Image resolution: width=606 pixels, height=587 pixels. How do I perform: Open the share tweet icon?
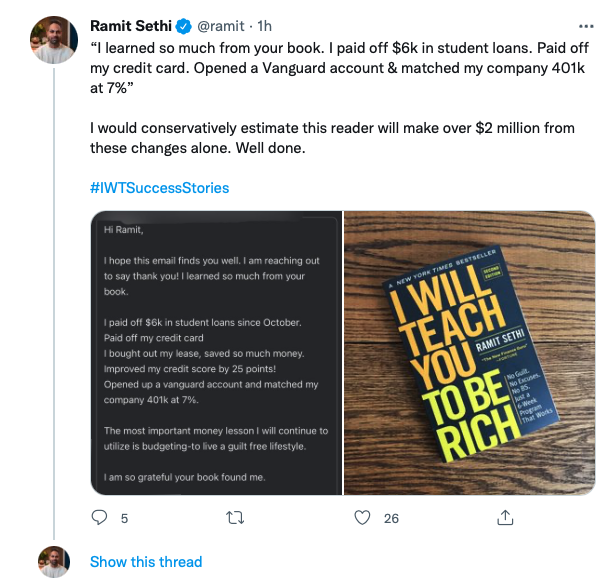pyautogui.click(x=505, y=517)
